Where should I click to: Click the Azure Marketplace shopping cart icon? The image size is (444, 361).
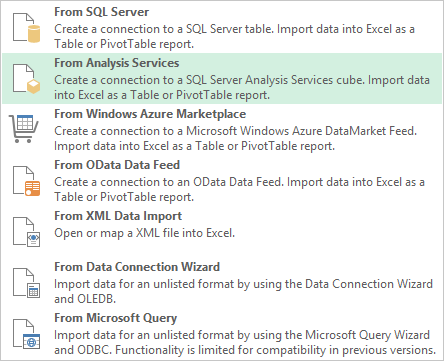coord(24,129)
